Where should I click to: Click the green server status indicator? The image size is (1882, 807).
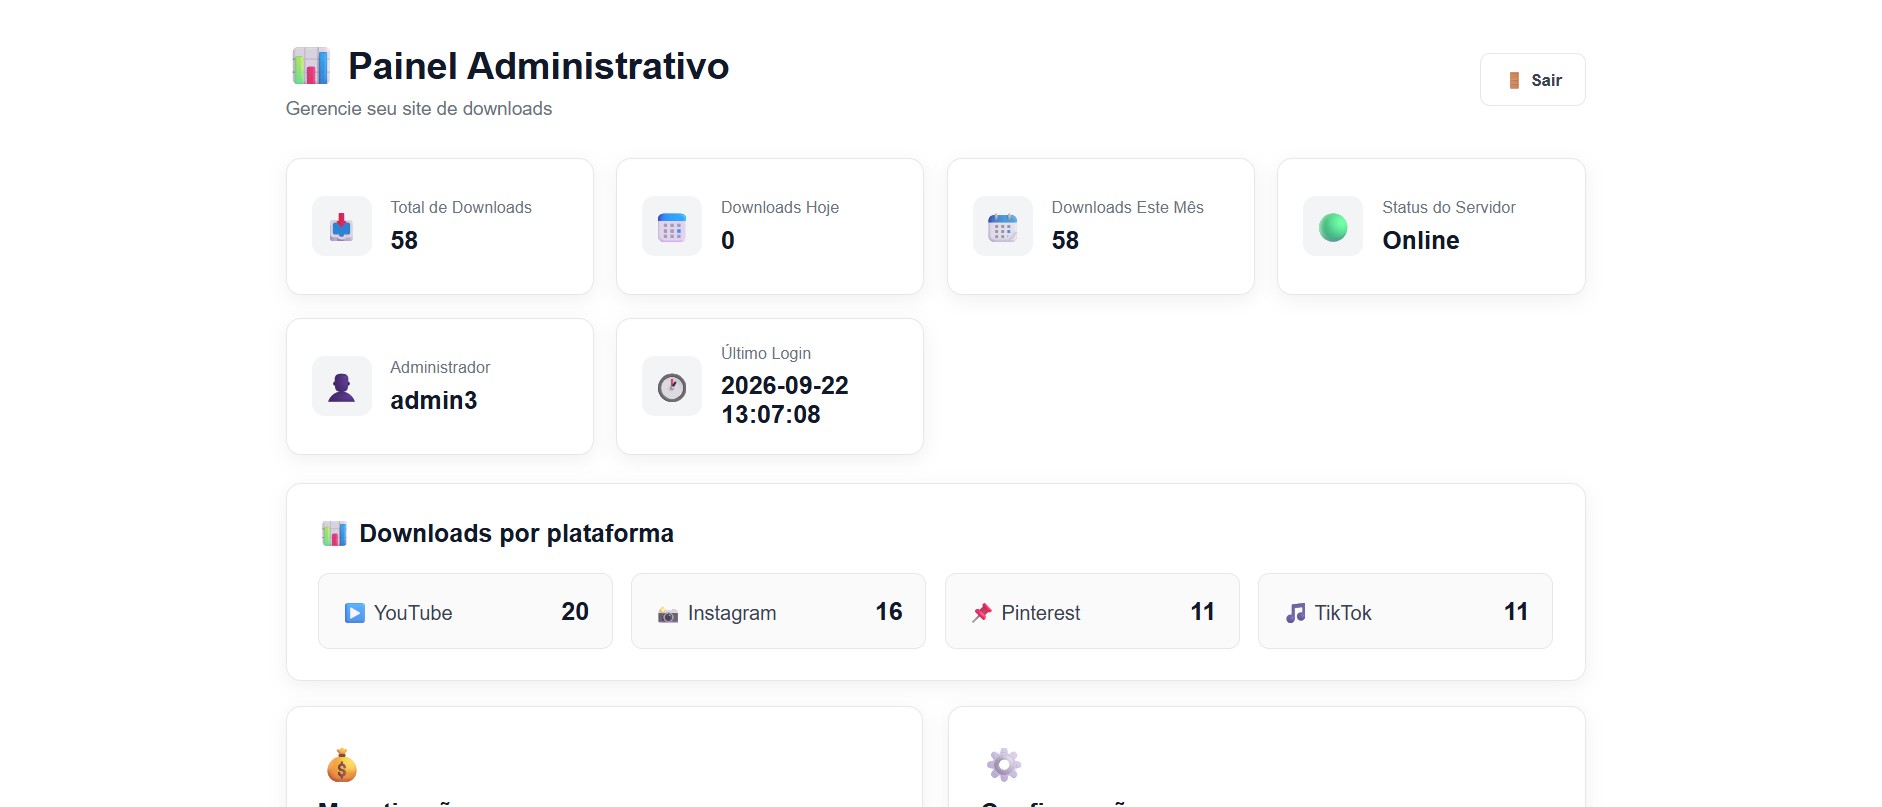tap(1333, 227)
